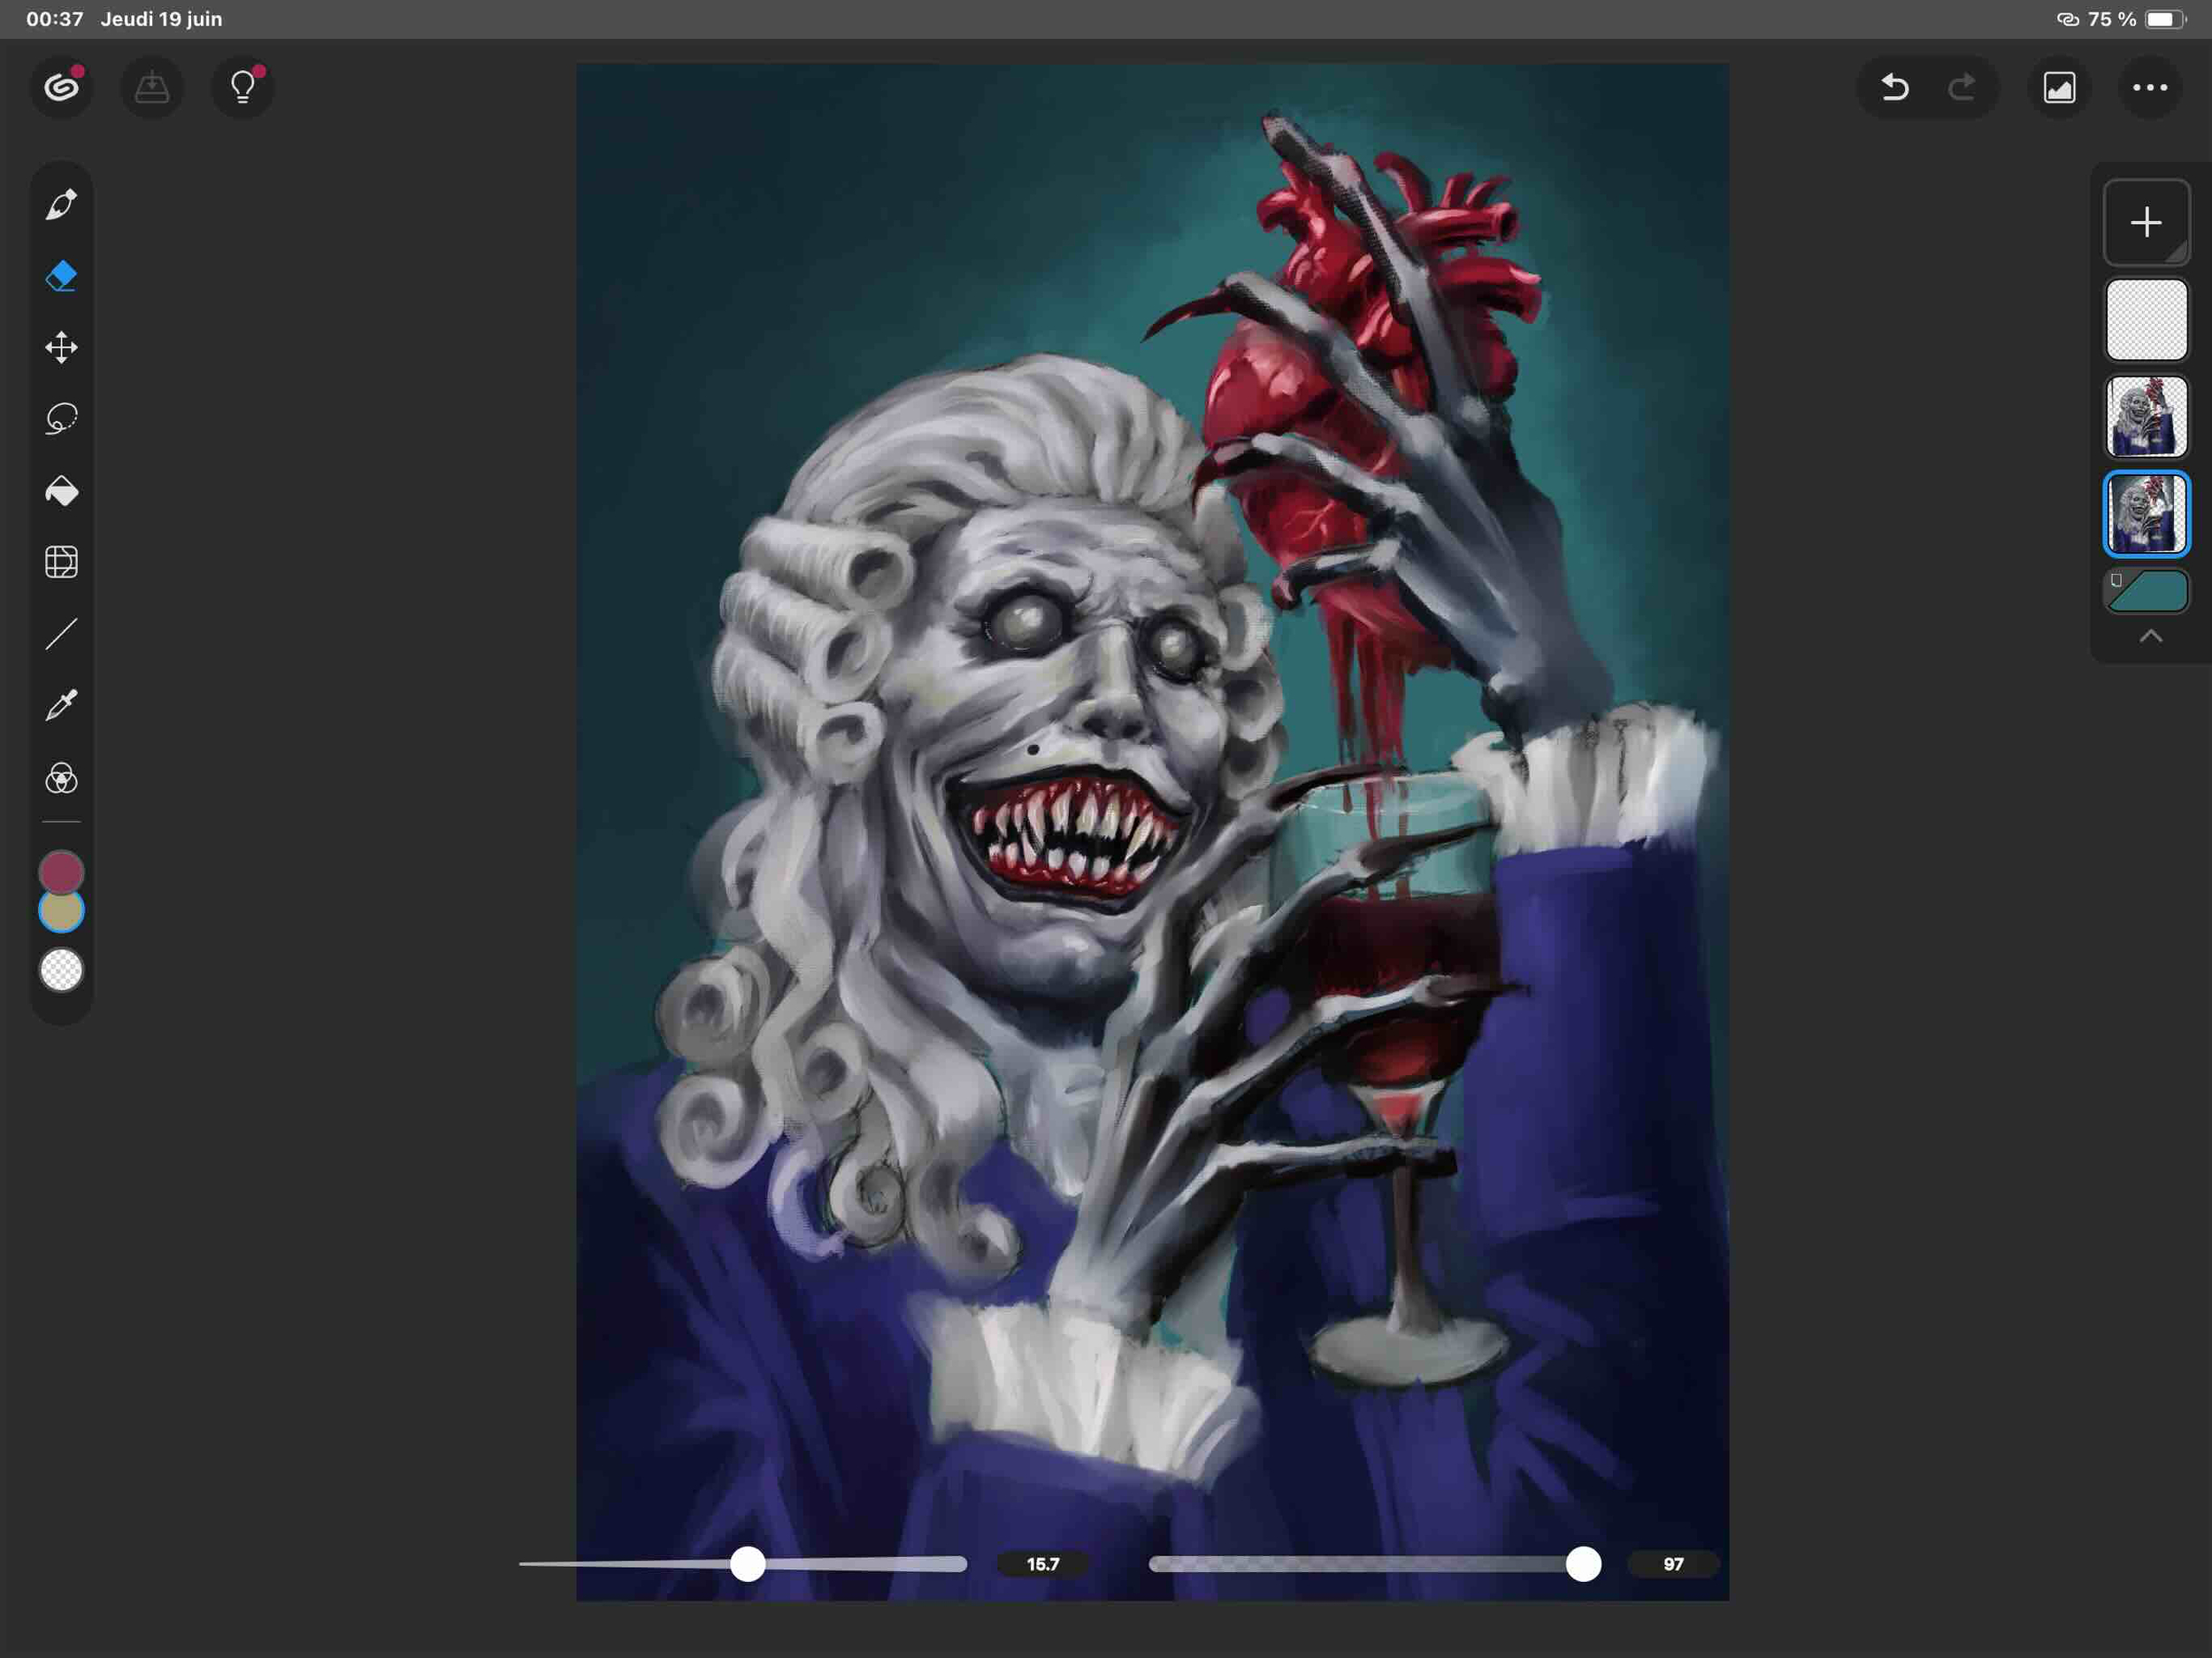
Task: Open the three-dot more options menu
Action: coord(2149,88)
